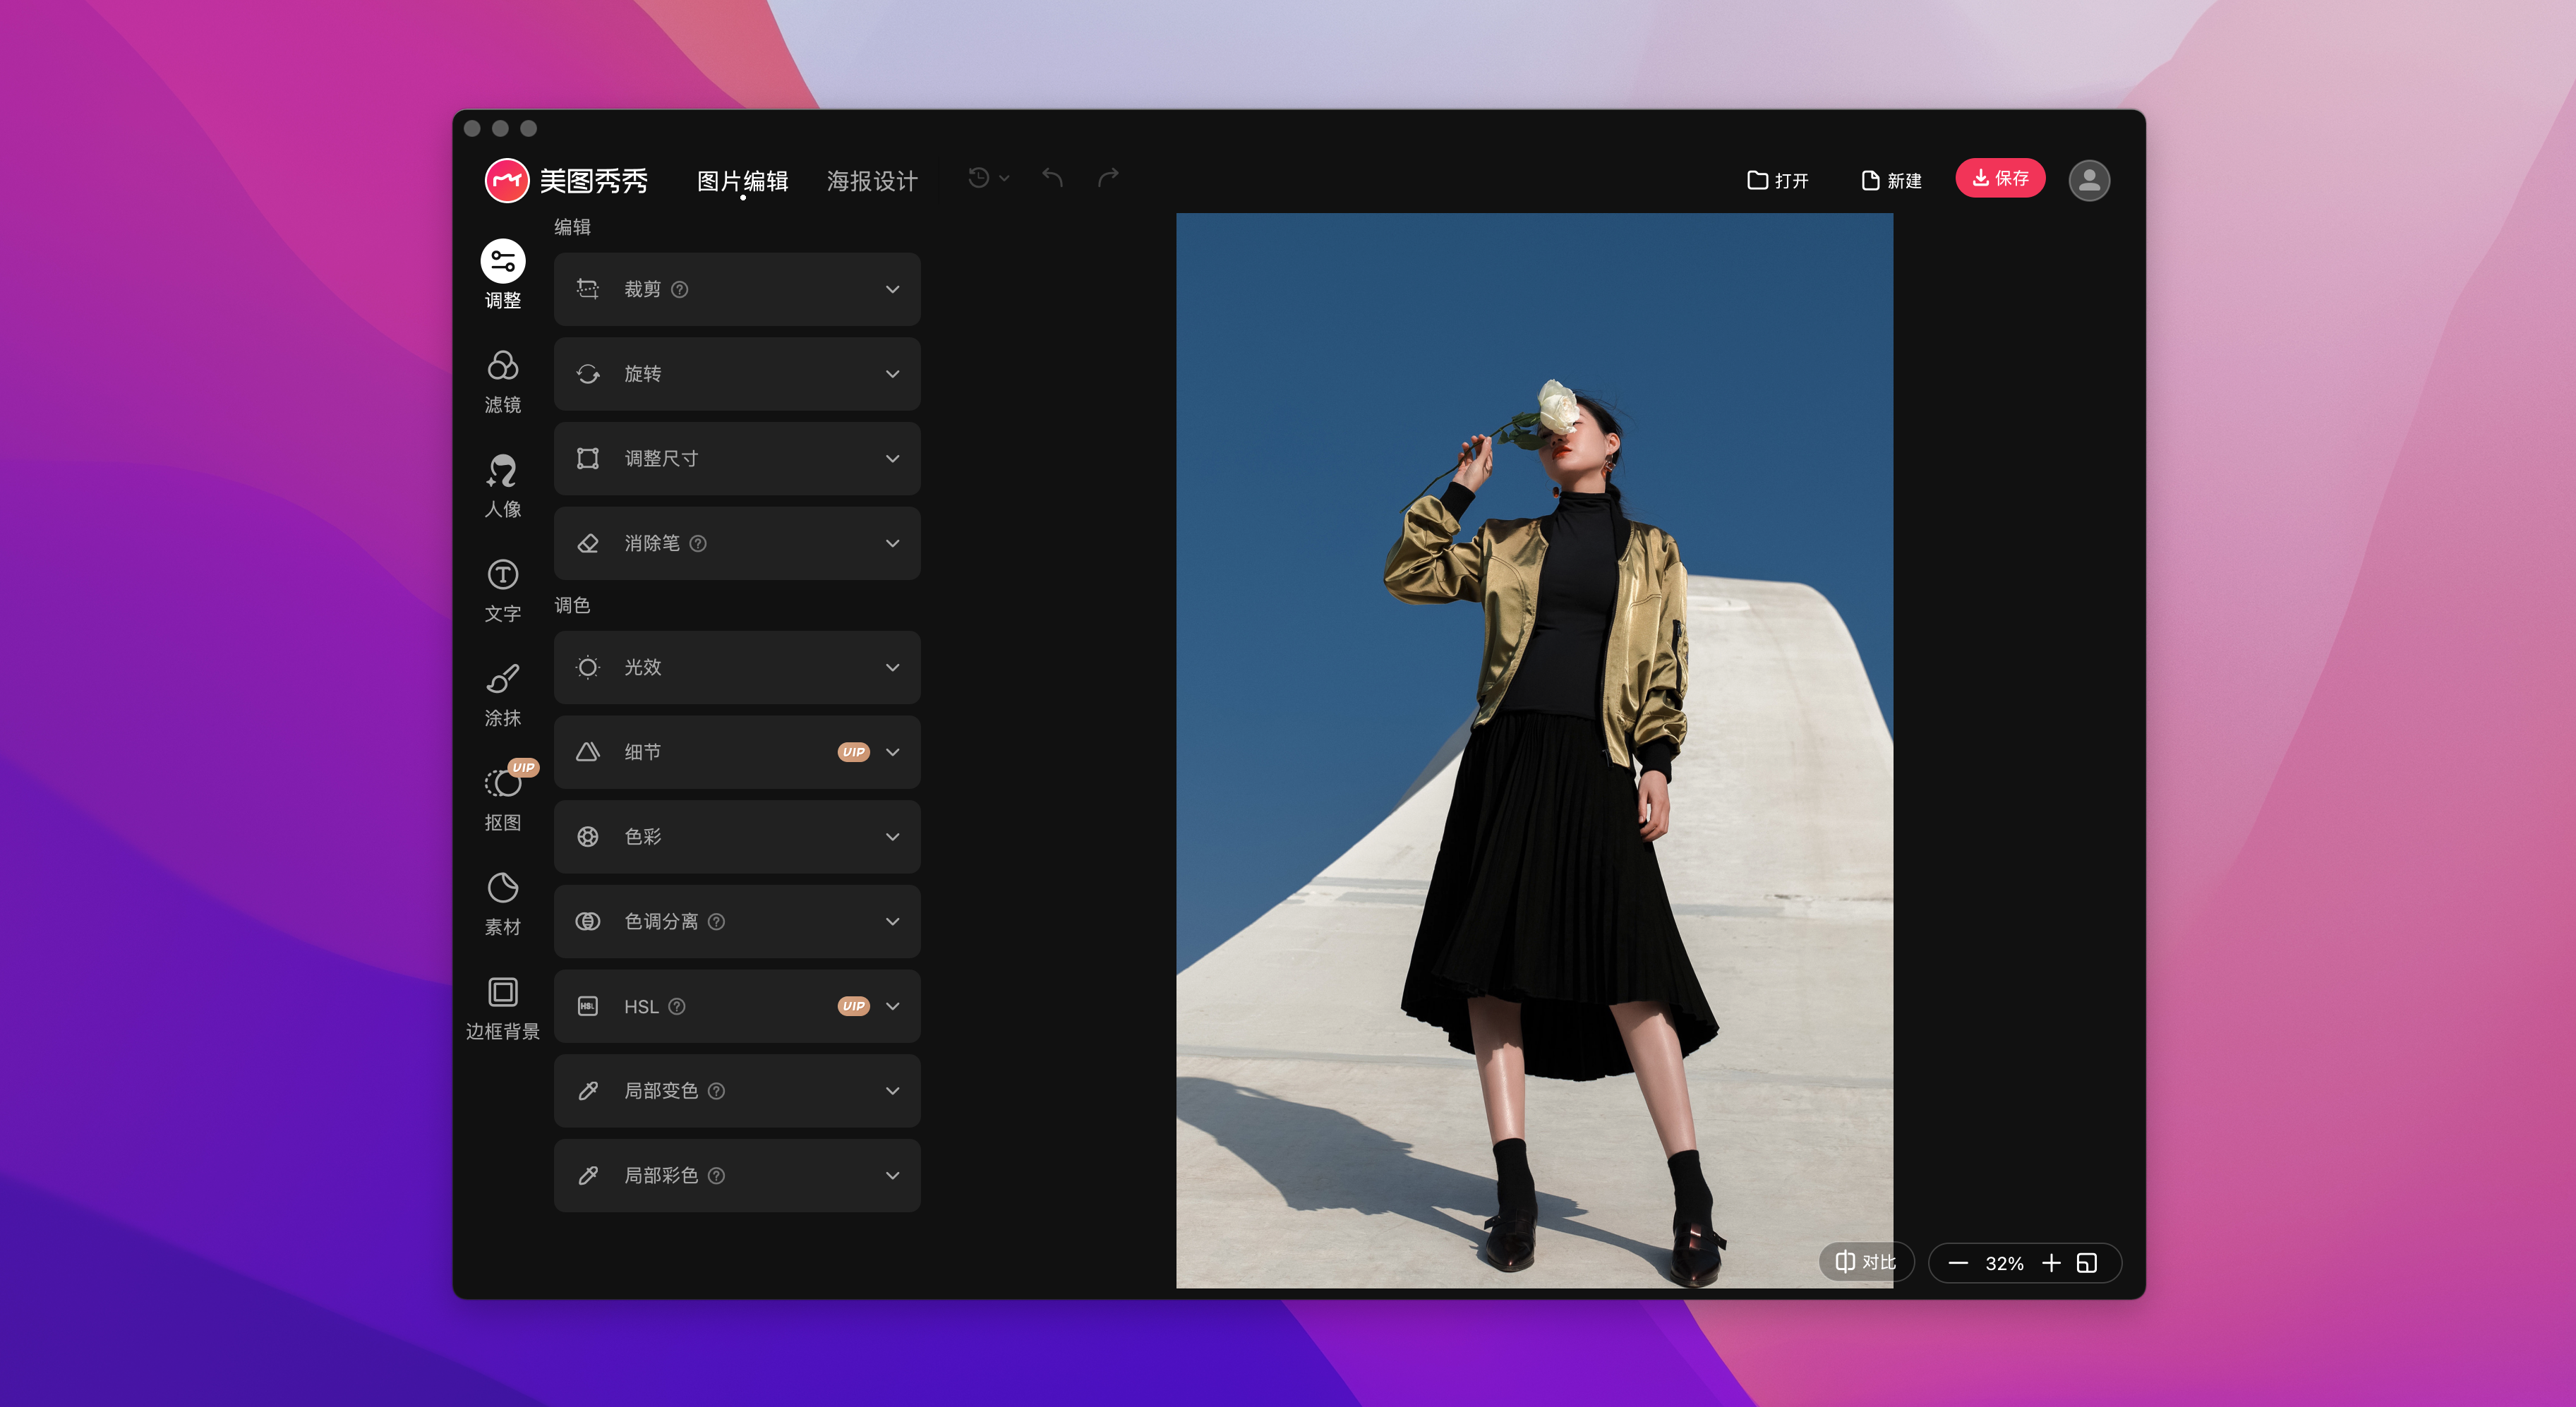Open the history dropdown arrow
The image size is (2576, 1407).
click(x=1004, y=178)
